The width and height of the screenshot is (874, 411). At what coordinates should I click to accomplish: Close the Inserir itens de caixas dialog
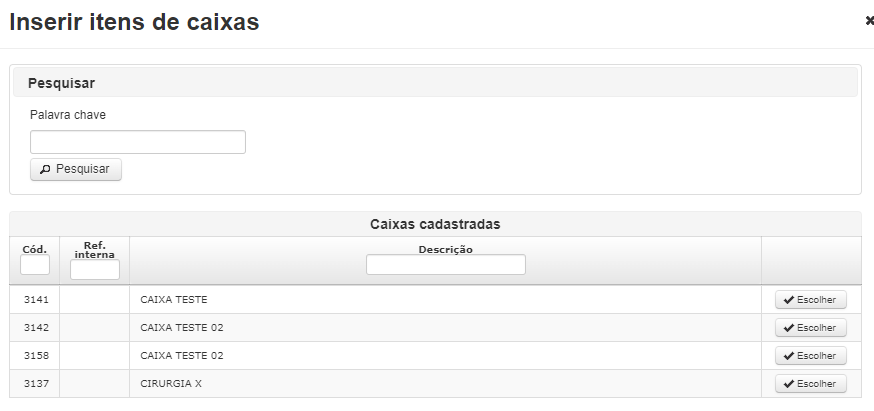(x=870, y=22)
